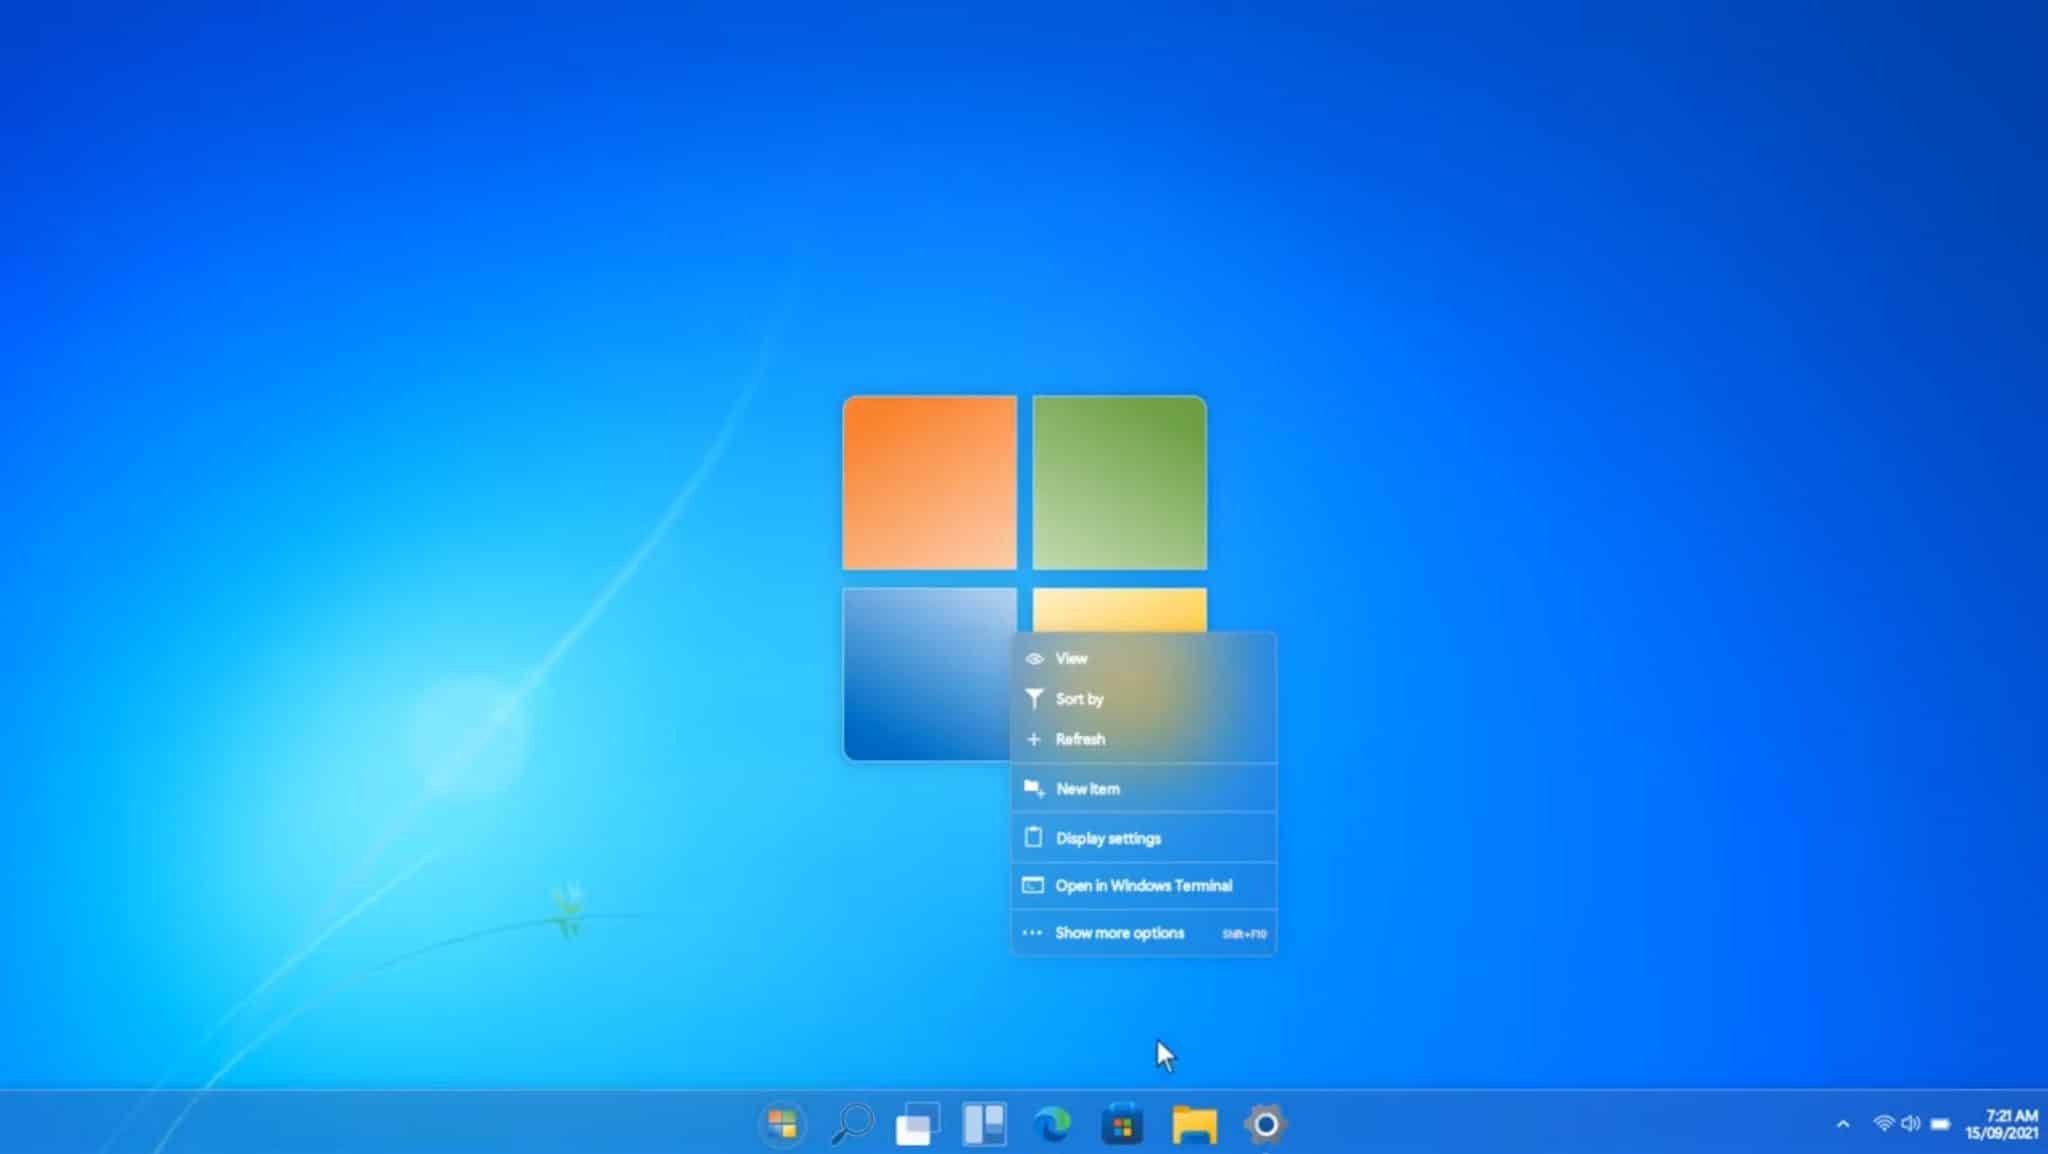Viewport: 2048px width, 1154px height.
Task: Click the volume icon in system tray
Action: (1913, 1122)
